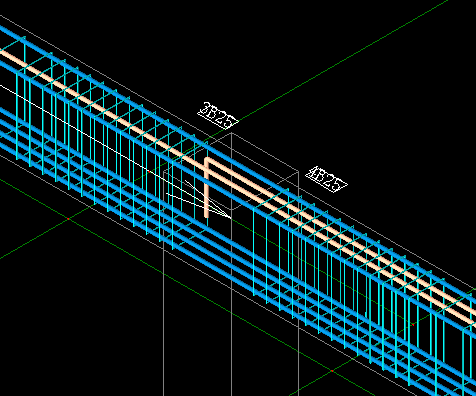The image size is (476, 396).
Task: Select the green gridline extending to the upper right
Action: point(343,61)
